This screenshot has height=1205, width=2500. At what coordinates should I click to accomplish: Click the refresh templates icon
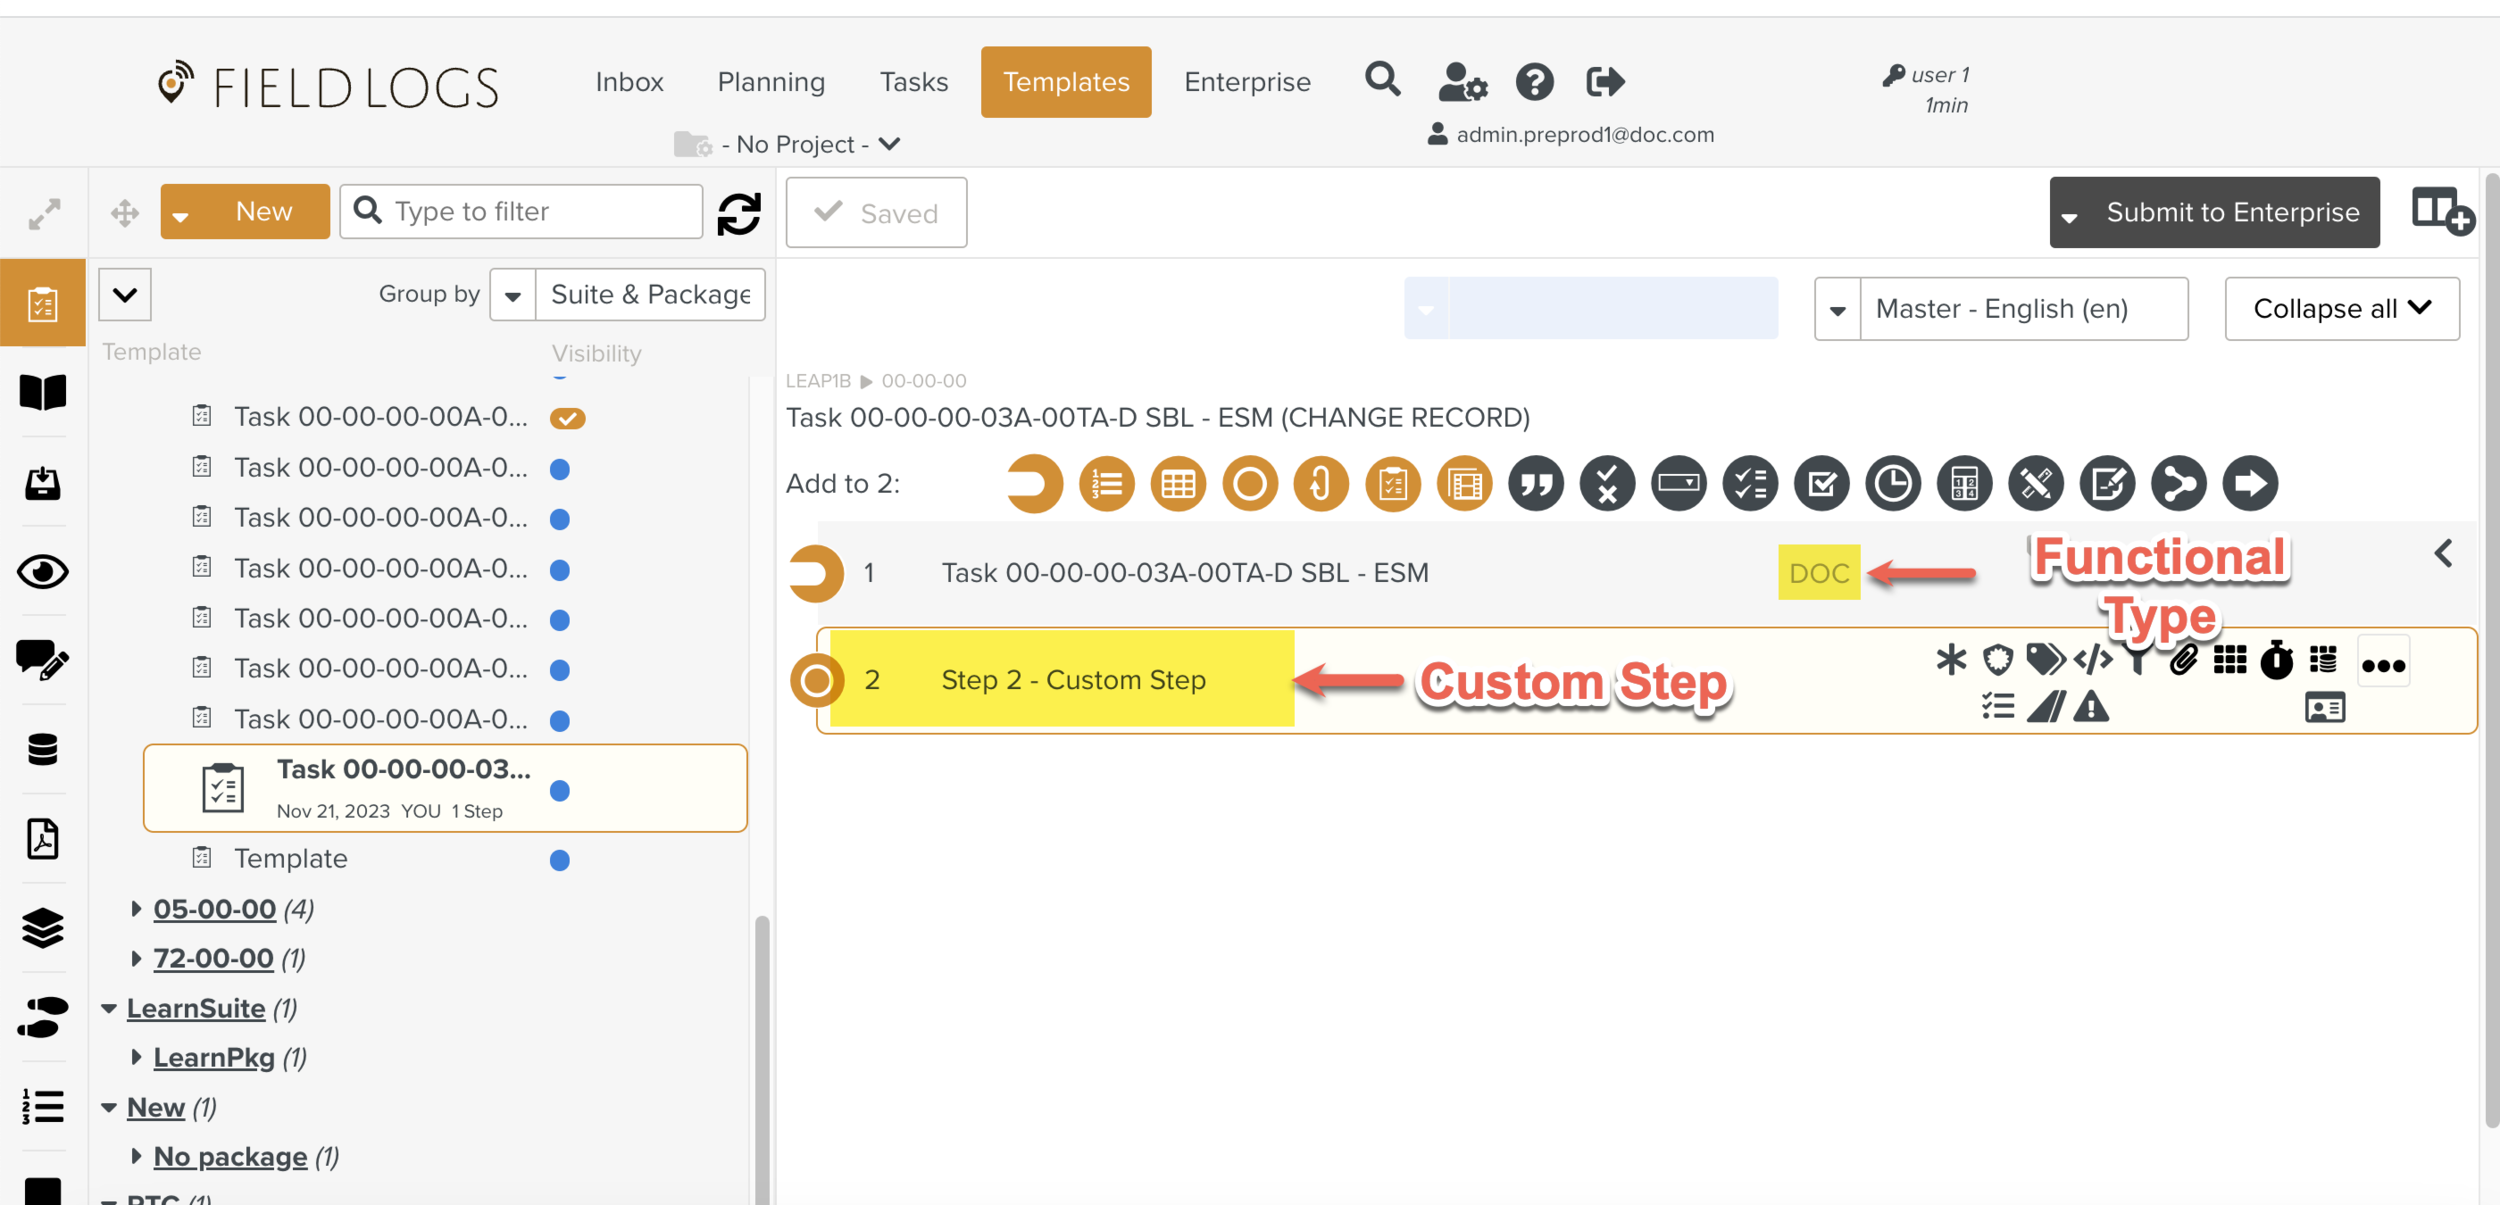739,213
